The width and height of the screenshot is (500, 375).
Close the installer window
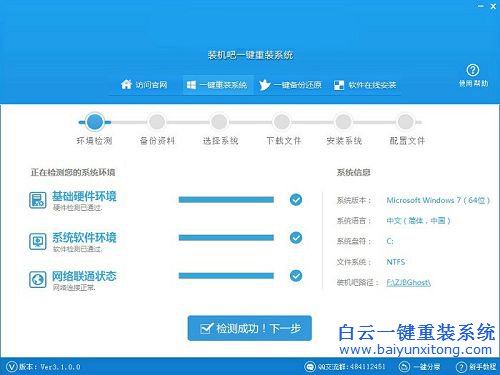pos(493,6)
